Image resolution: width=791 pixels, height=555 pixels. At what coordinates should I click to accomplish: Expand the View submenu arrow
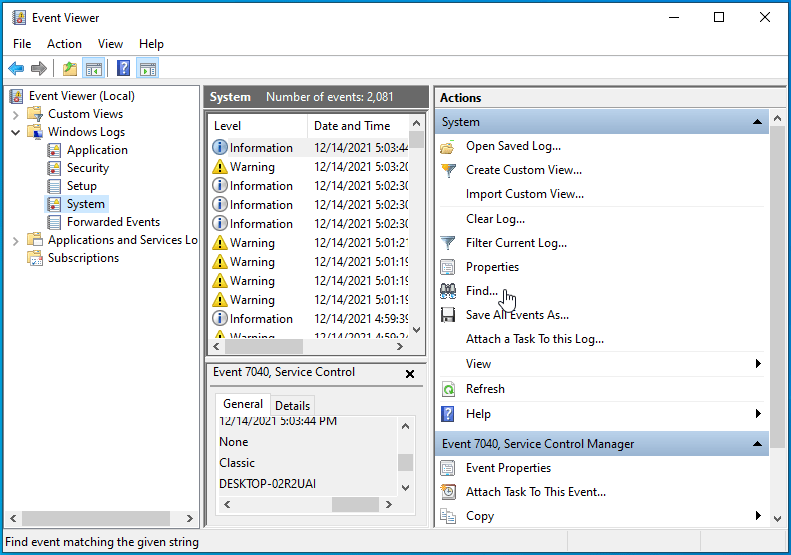point(758,364)
